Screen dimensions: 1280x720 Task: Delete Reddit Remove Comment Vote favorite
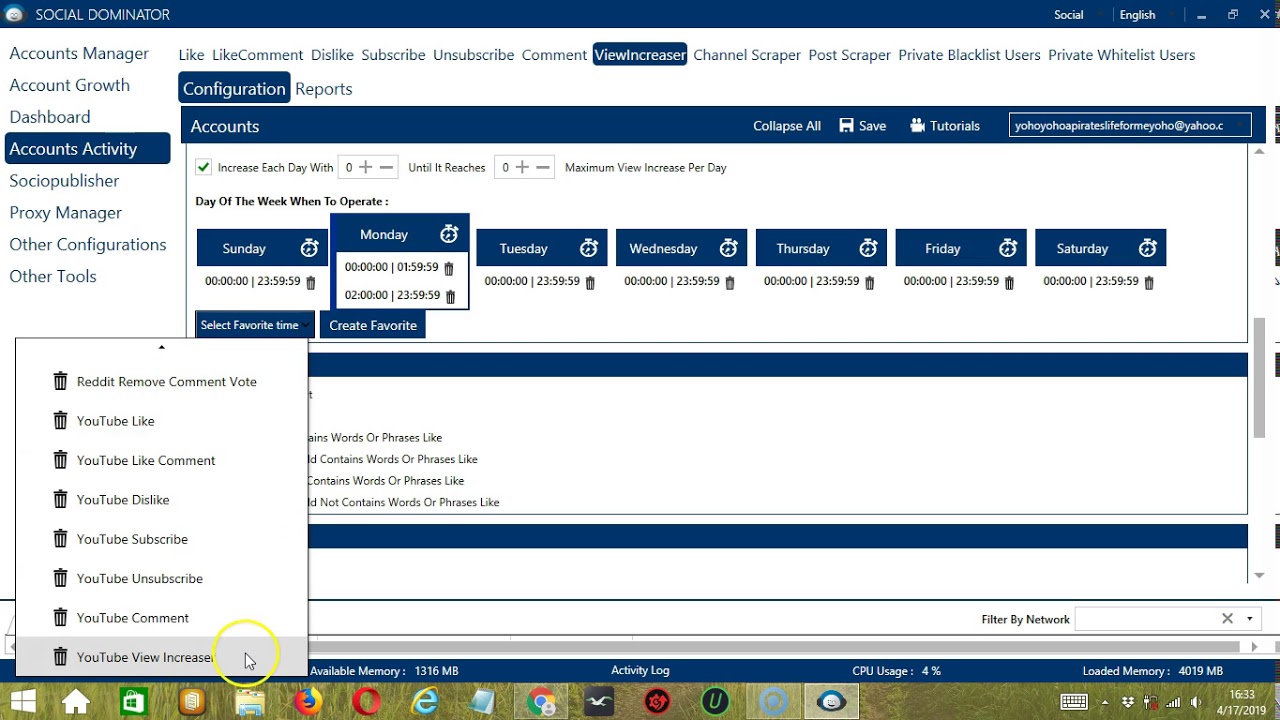pyautogui.click(x=60, y=381)
